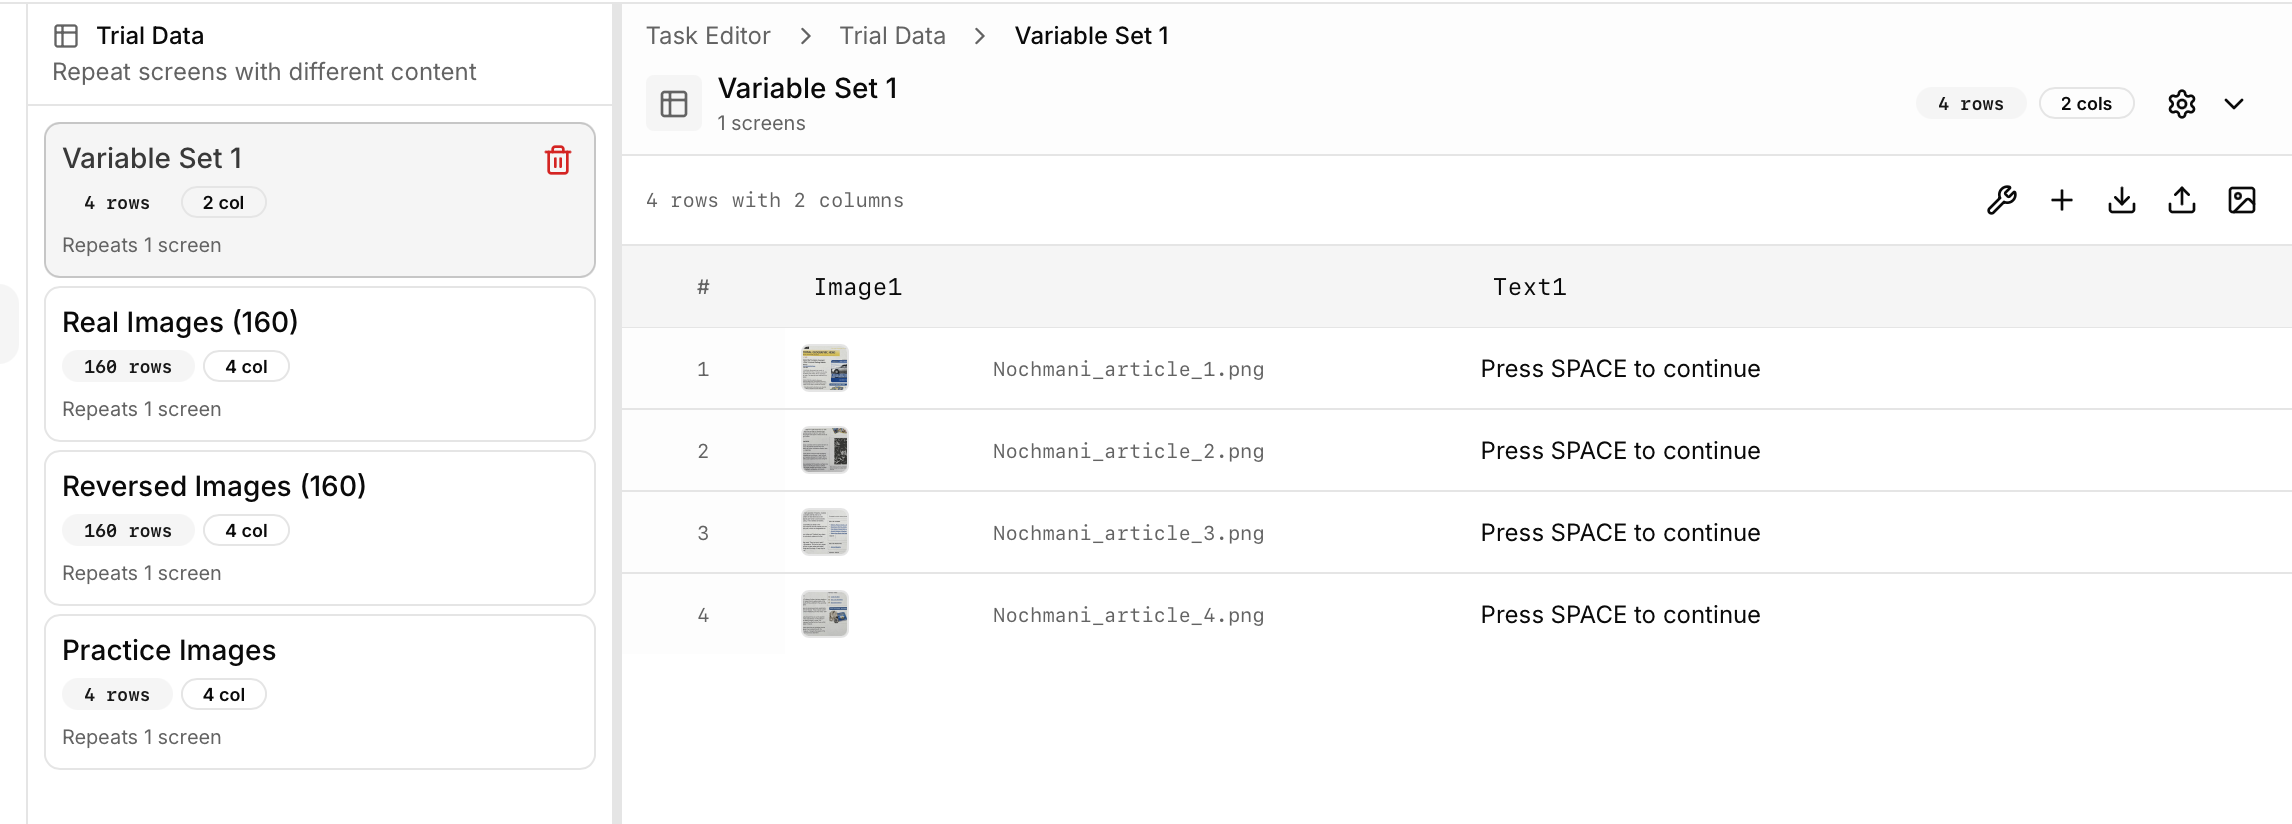Open the Nochmani_article_1.png thumbnail

[x=824, y=368]
